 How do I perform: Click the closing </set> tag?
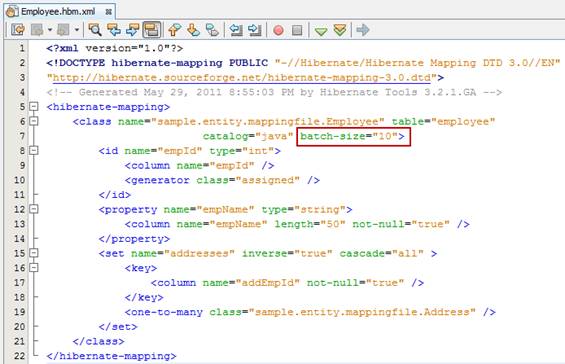point(118,327)
